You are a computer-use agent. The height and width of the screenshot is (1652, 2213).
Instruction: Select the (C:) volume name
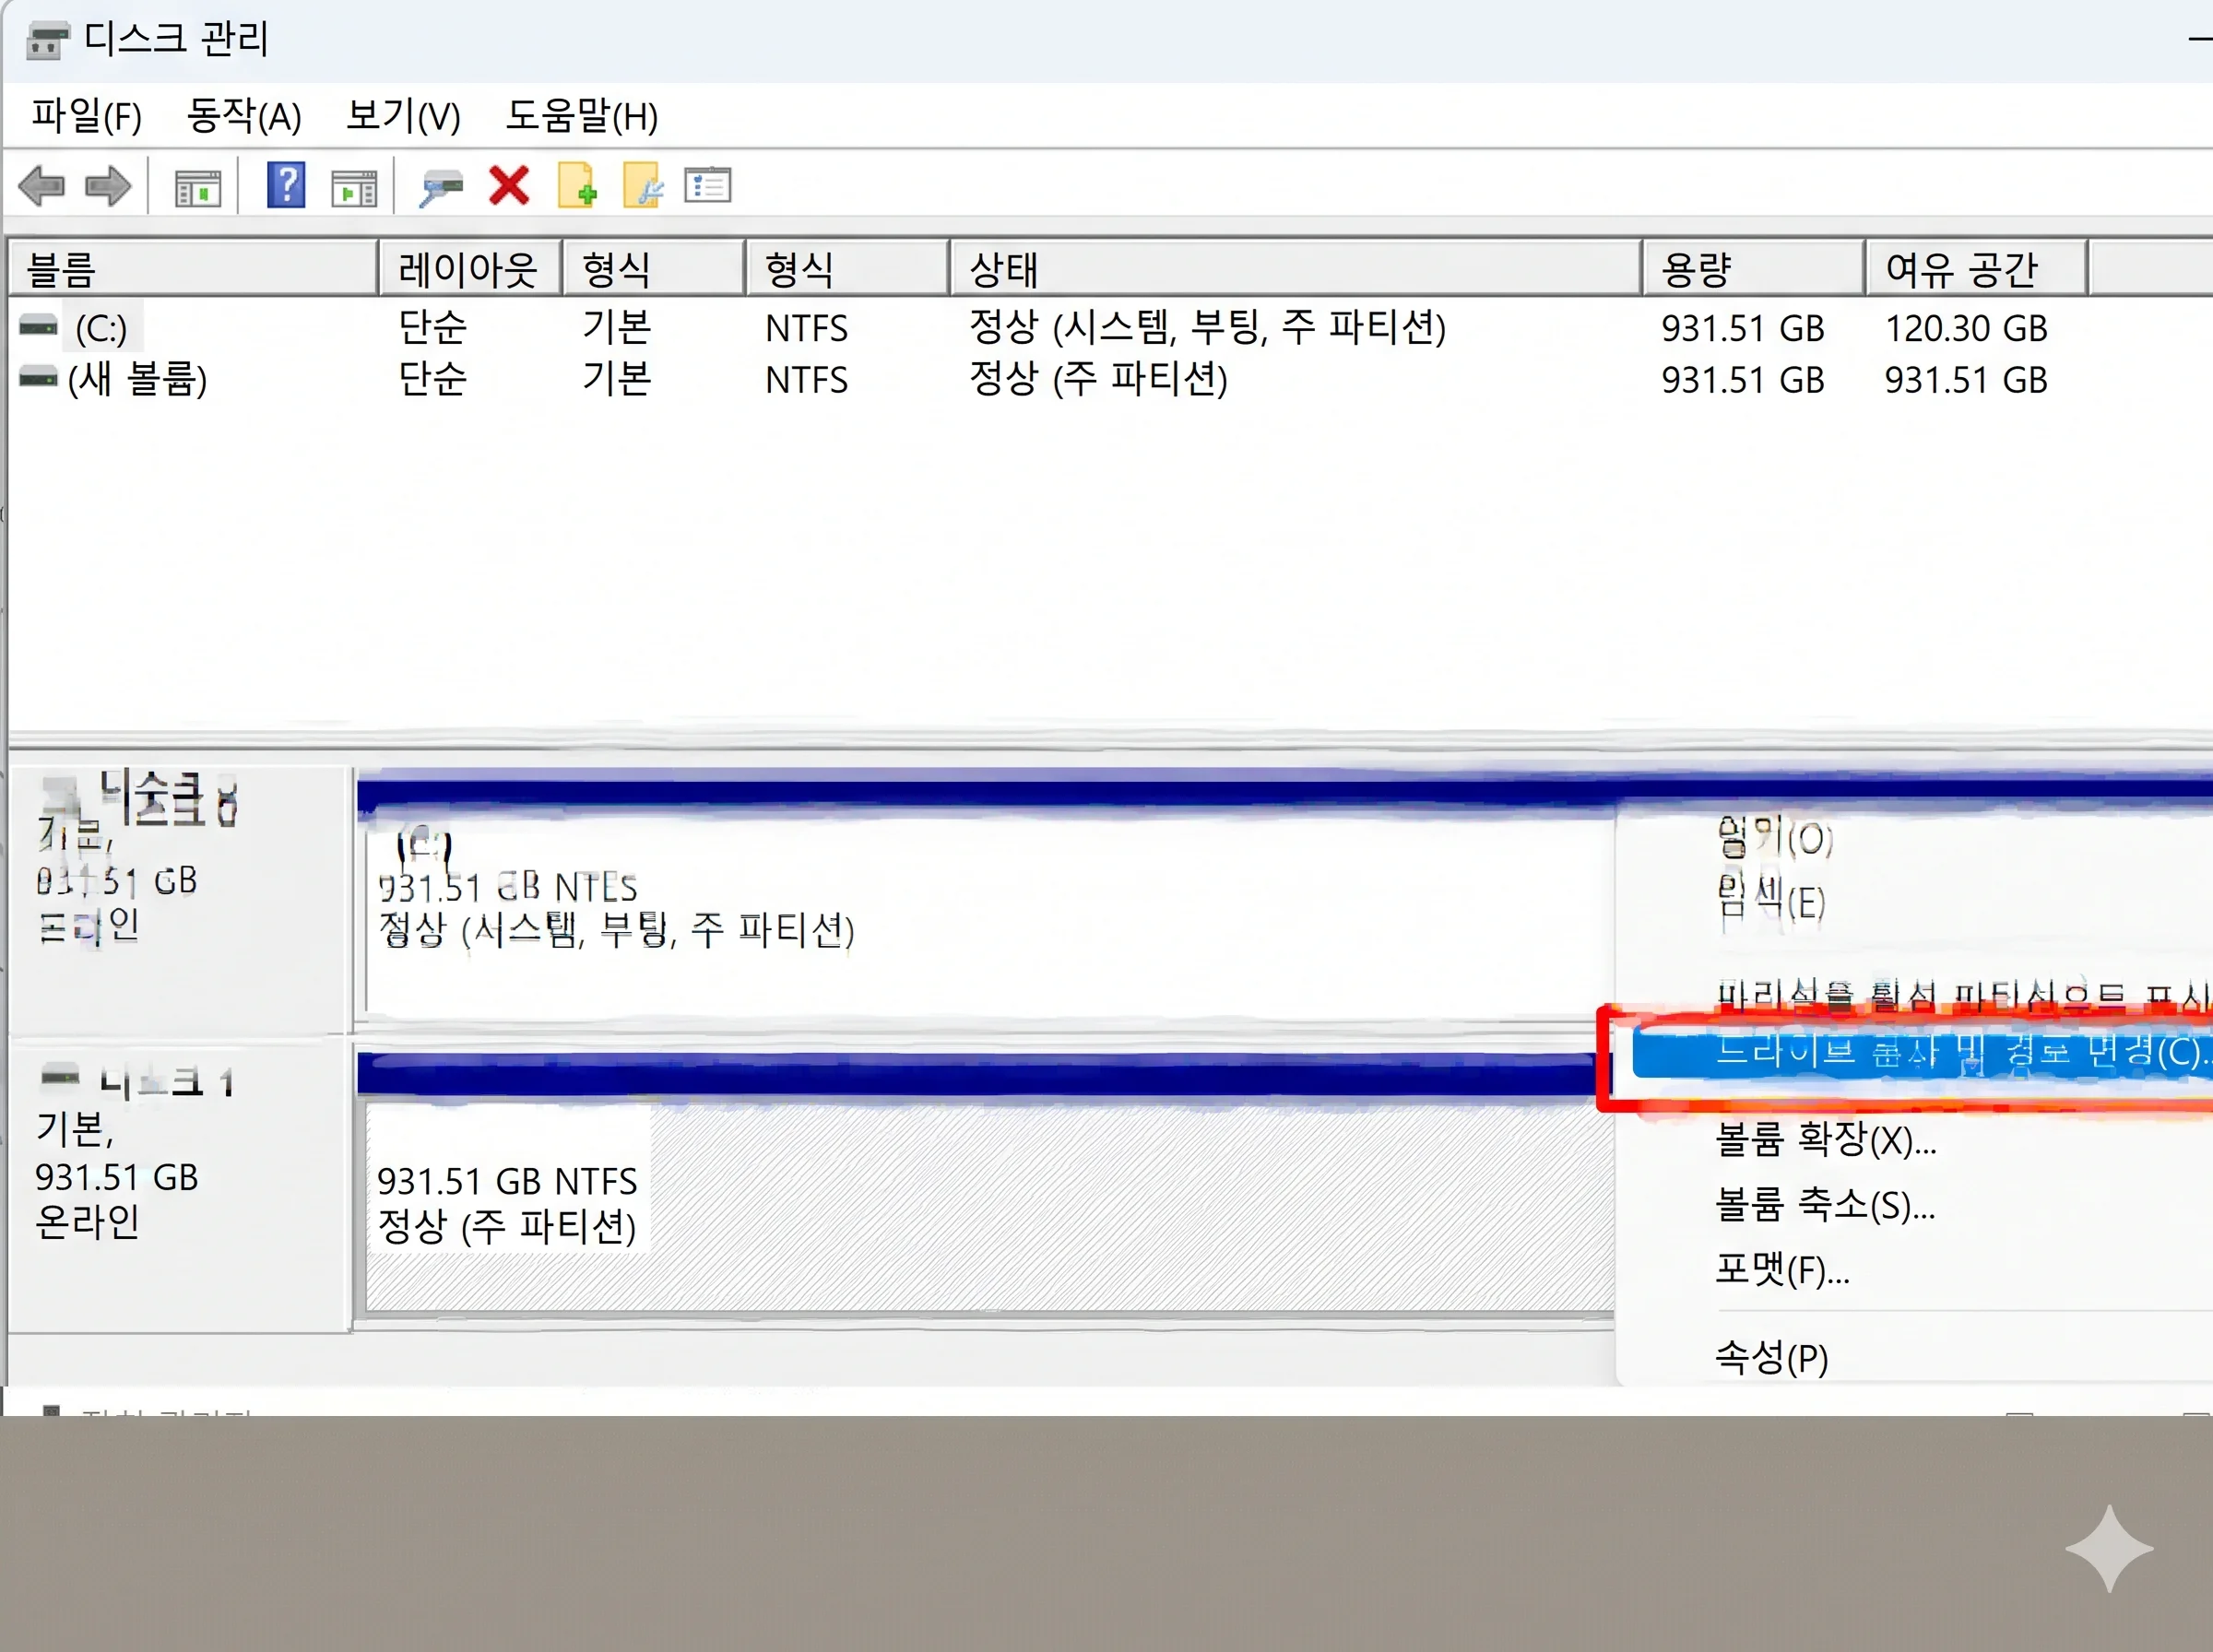click(x=101, y=328)
